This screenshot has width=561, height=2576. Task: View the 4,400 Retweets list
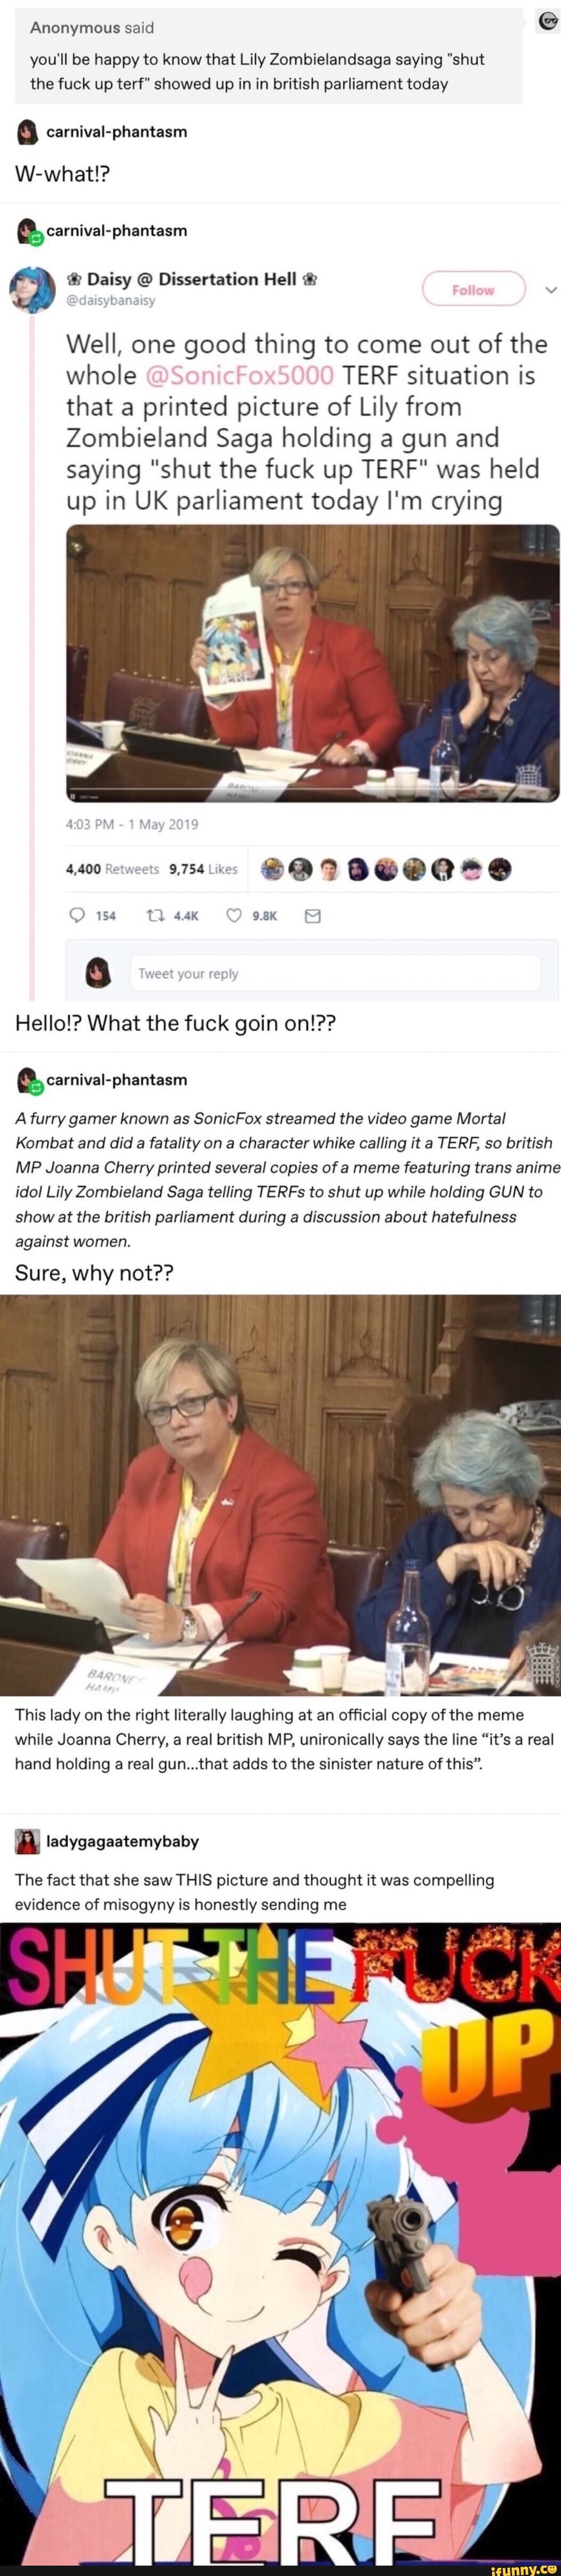click(112, 869)
